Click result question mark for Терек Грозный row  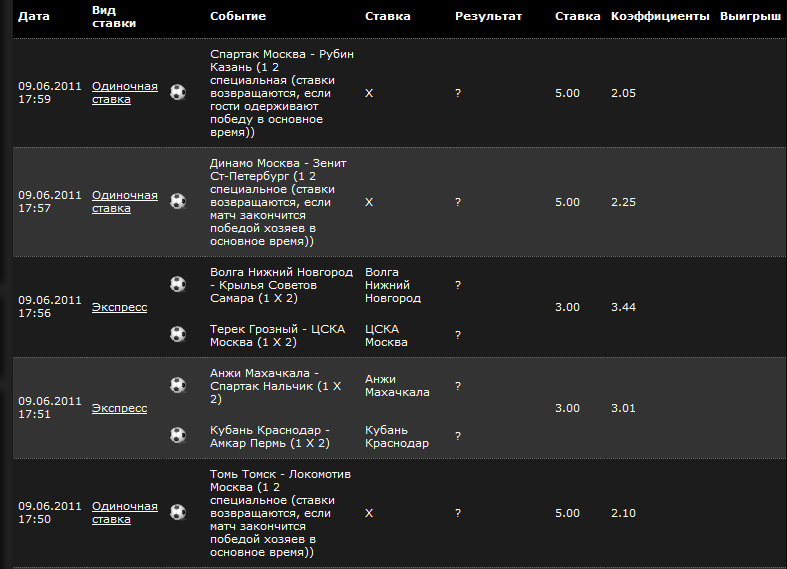tap(458, 335)
